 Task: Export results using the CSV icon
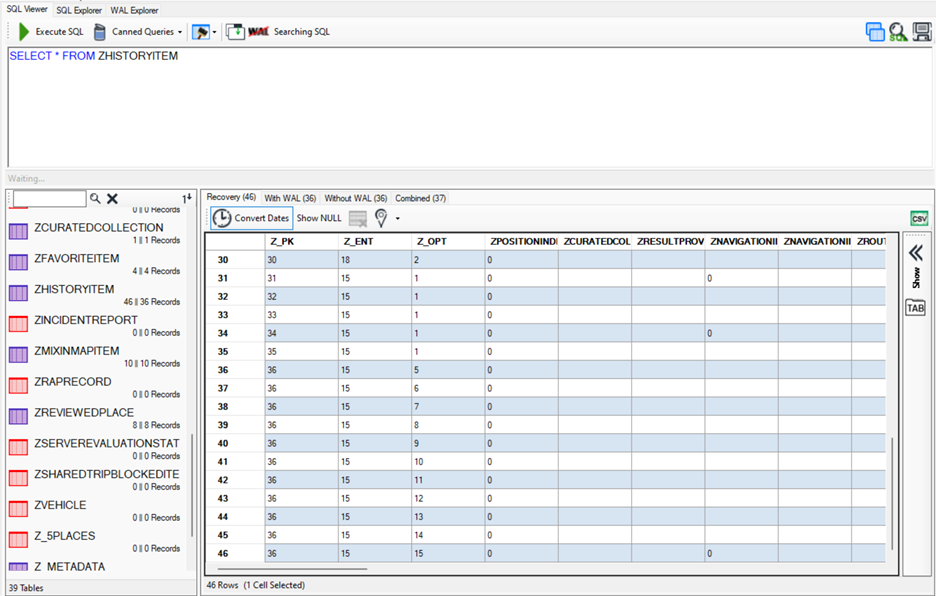pyautogui.click(x=919, y=218)
